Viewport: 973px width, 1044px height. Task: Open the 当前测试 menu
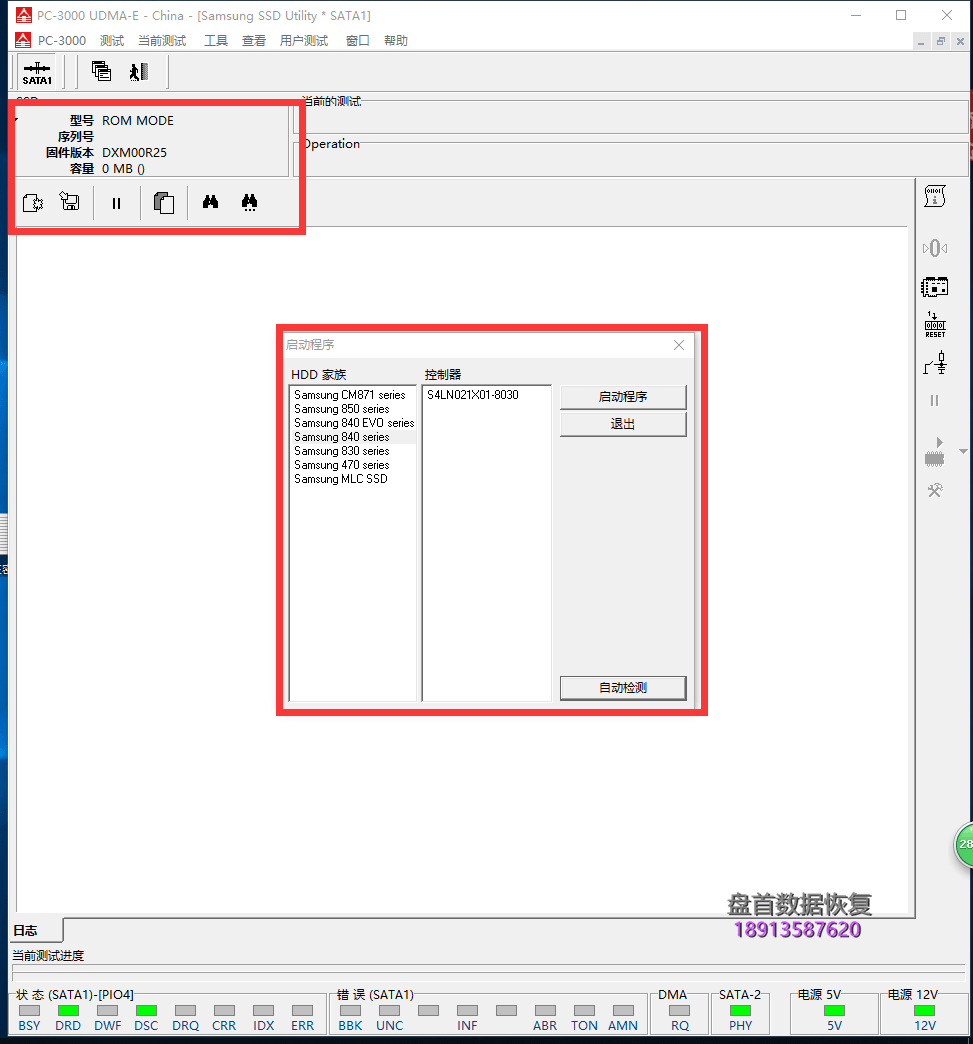pyautogui.click(x=162, y=41)
